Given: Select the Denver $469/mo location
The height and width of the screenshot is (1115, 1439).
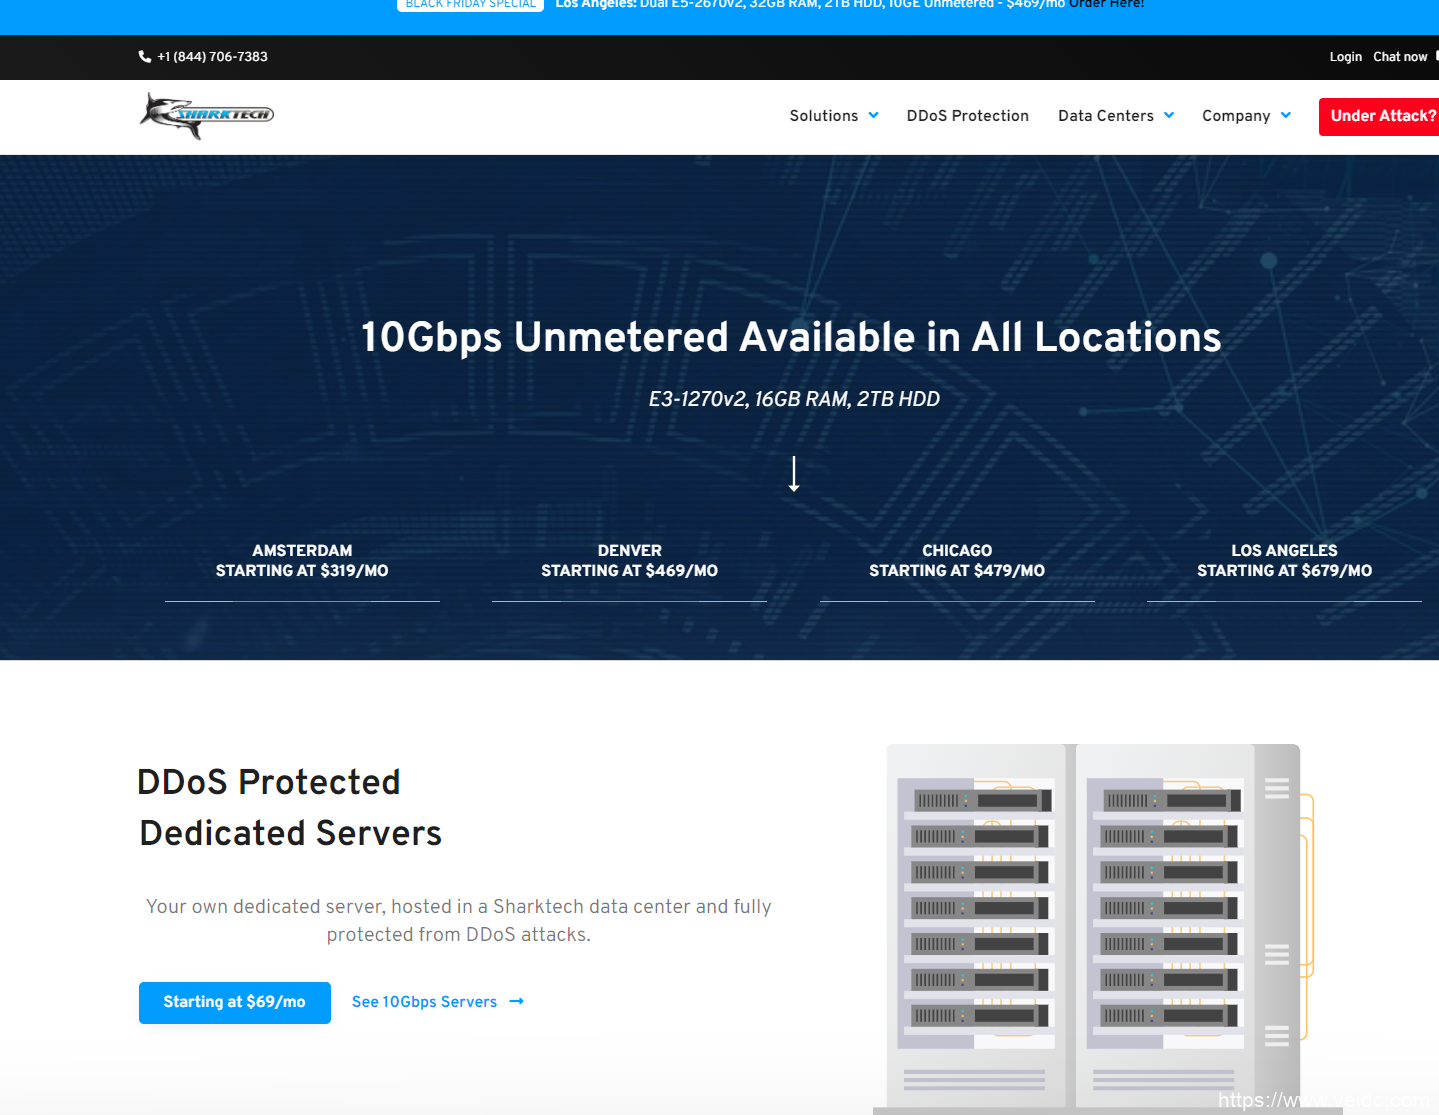Looking at the screenshot, I should [x=629, y=560].
